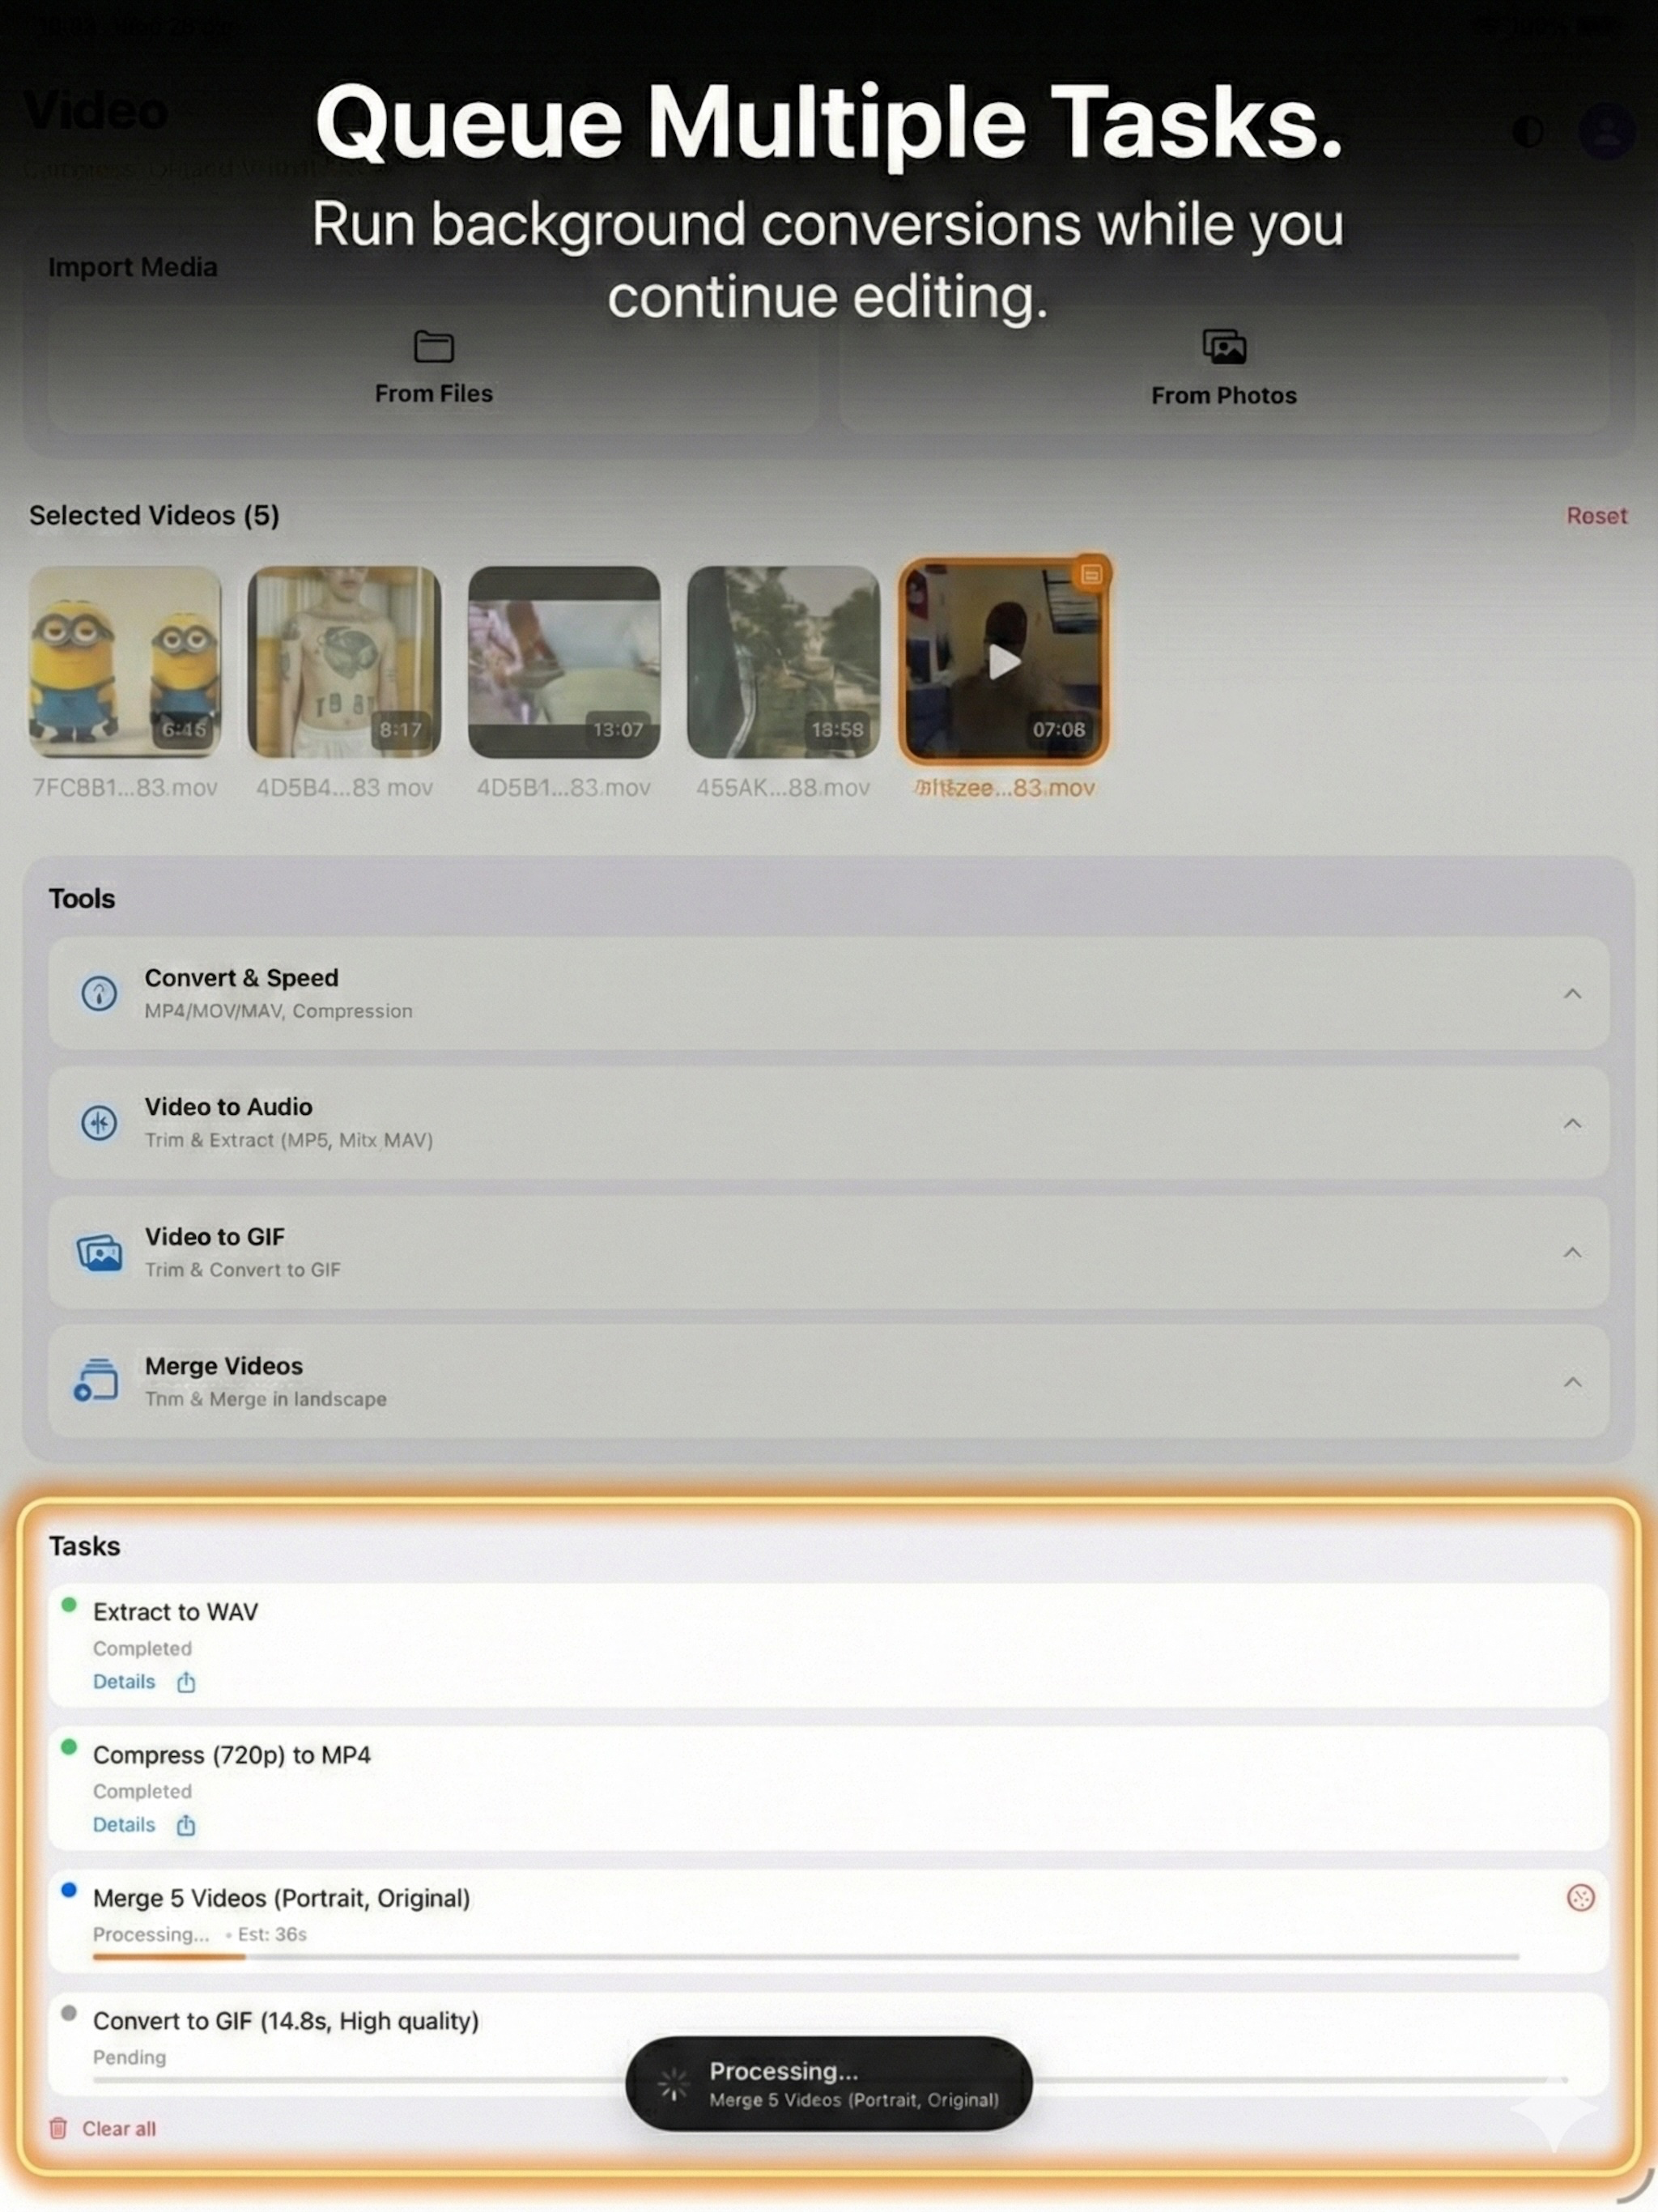Select the 8:17 tattooed man thumbnail
Image resolution: width=1658 pixels, height=2212 pixels.
click(x=344, y=662)
